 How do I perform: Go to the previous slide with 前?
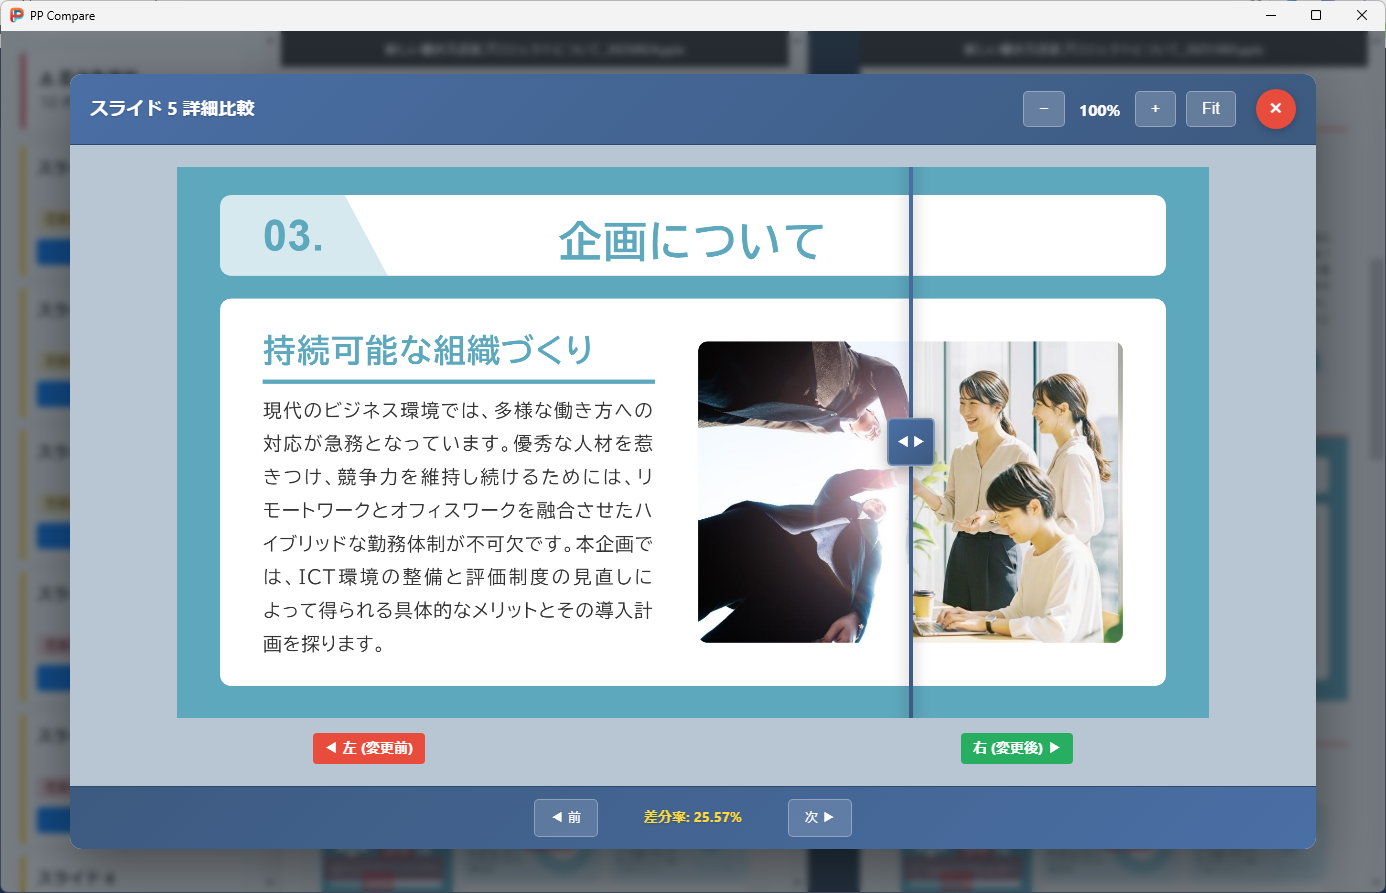click(x=565, y=817)
